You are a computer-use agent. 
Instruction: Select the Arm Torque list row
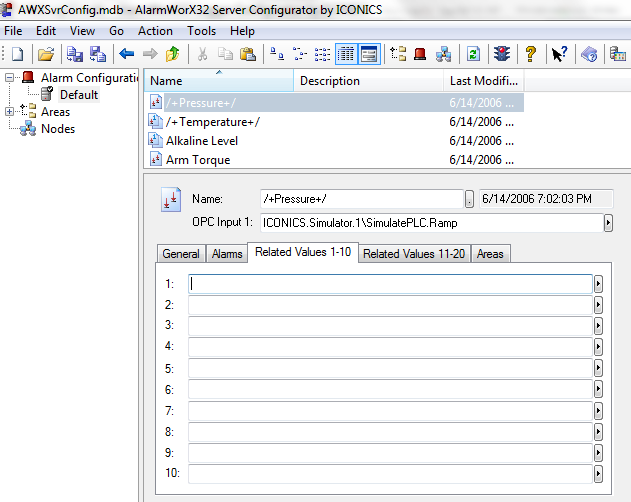click(x=334, y=159)
